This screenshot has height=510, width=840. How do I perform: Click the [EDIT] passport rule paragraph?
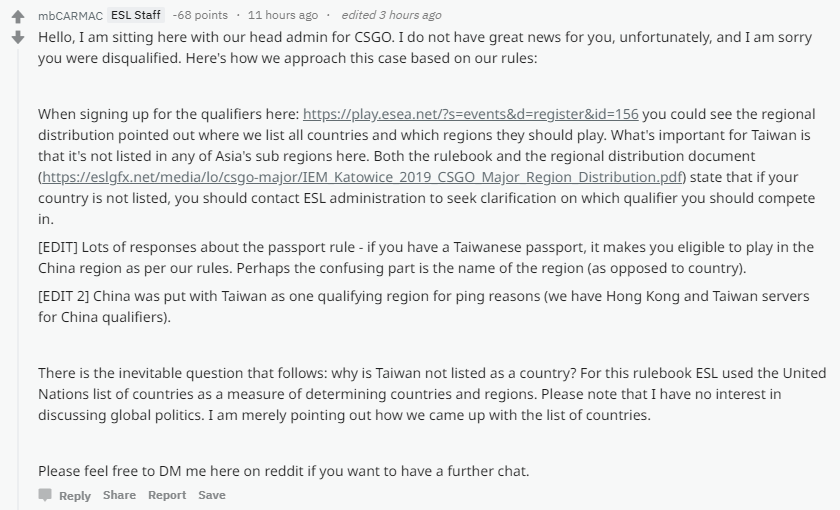coord(426,257)
